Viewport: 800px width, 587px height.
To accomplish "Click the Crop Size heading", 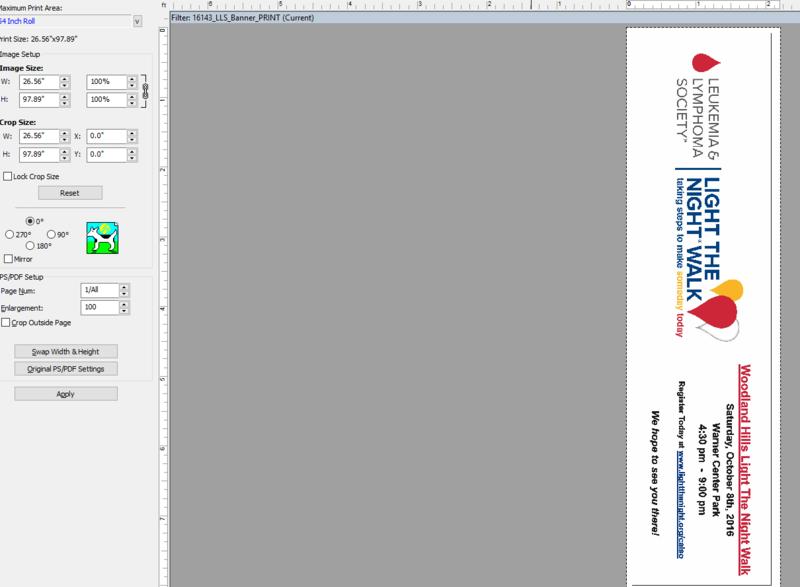I will 18,123.
